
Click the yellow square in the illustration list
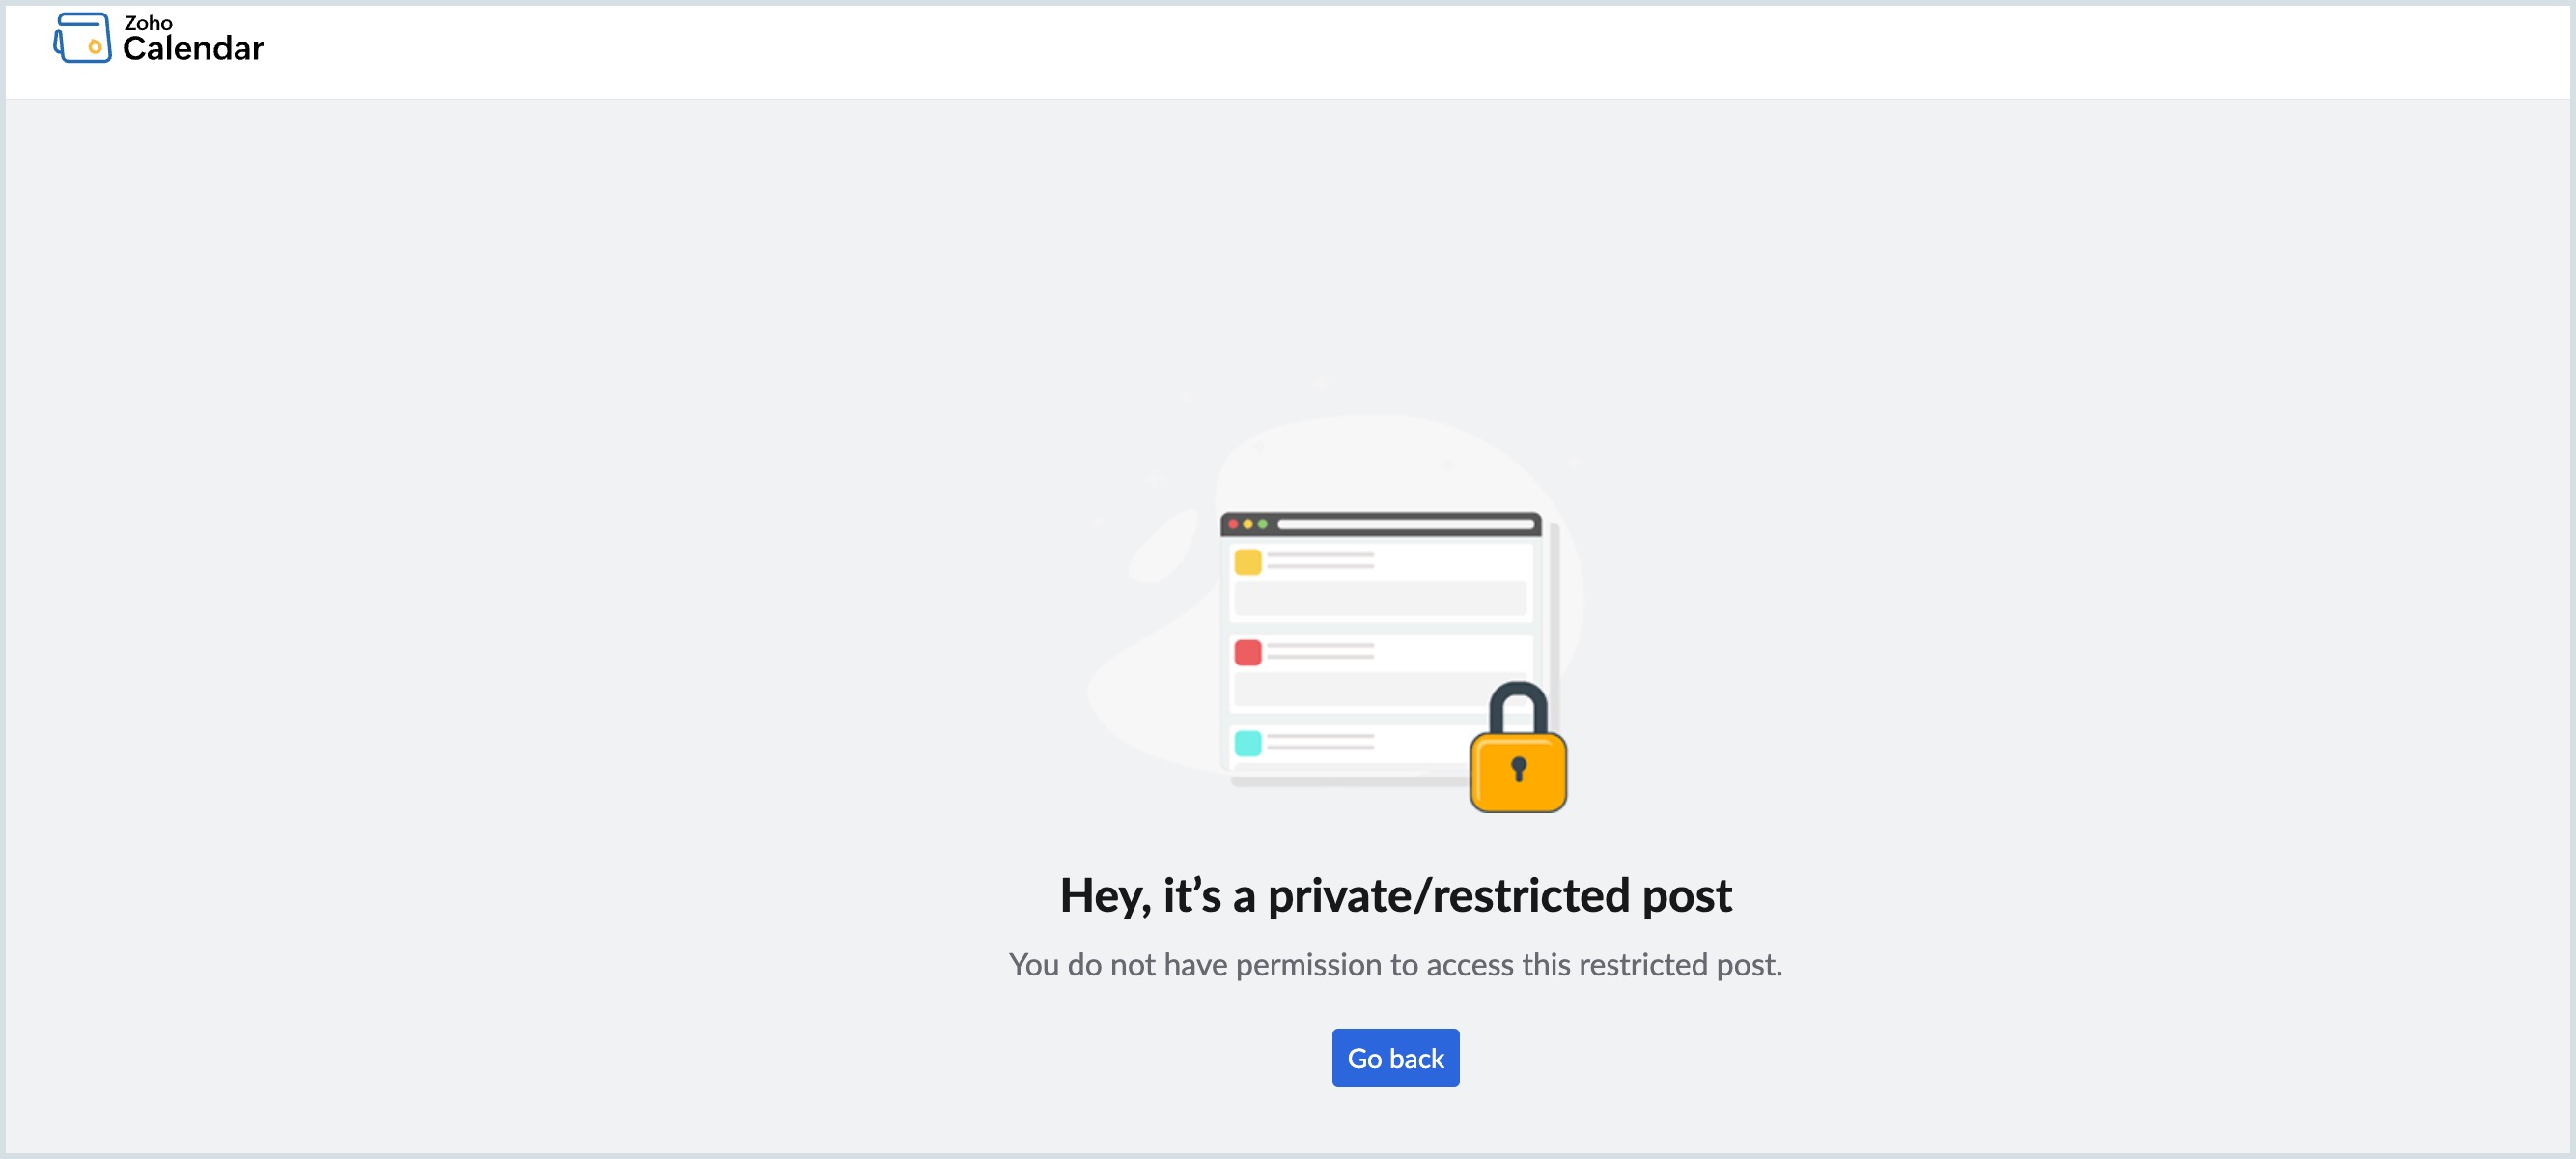(x=1247, y=562)
